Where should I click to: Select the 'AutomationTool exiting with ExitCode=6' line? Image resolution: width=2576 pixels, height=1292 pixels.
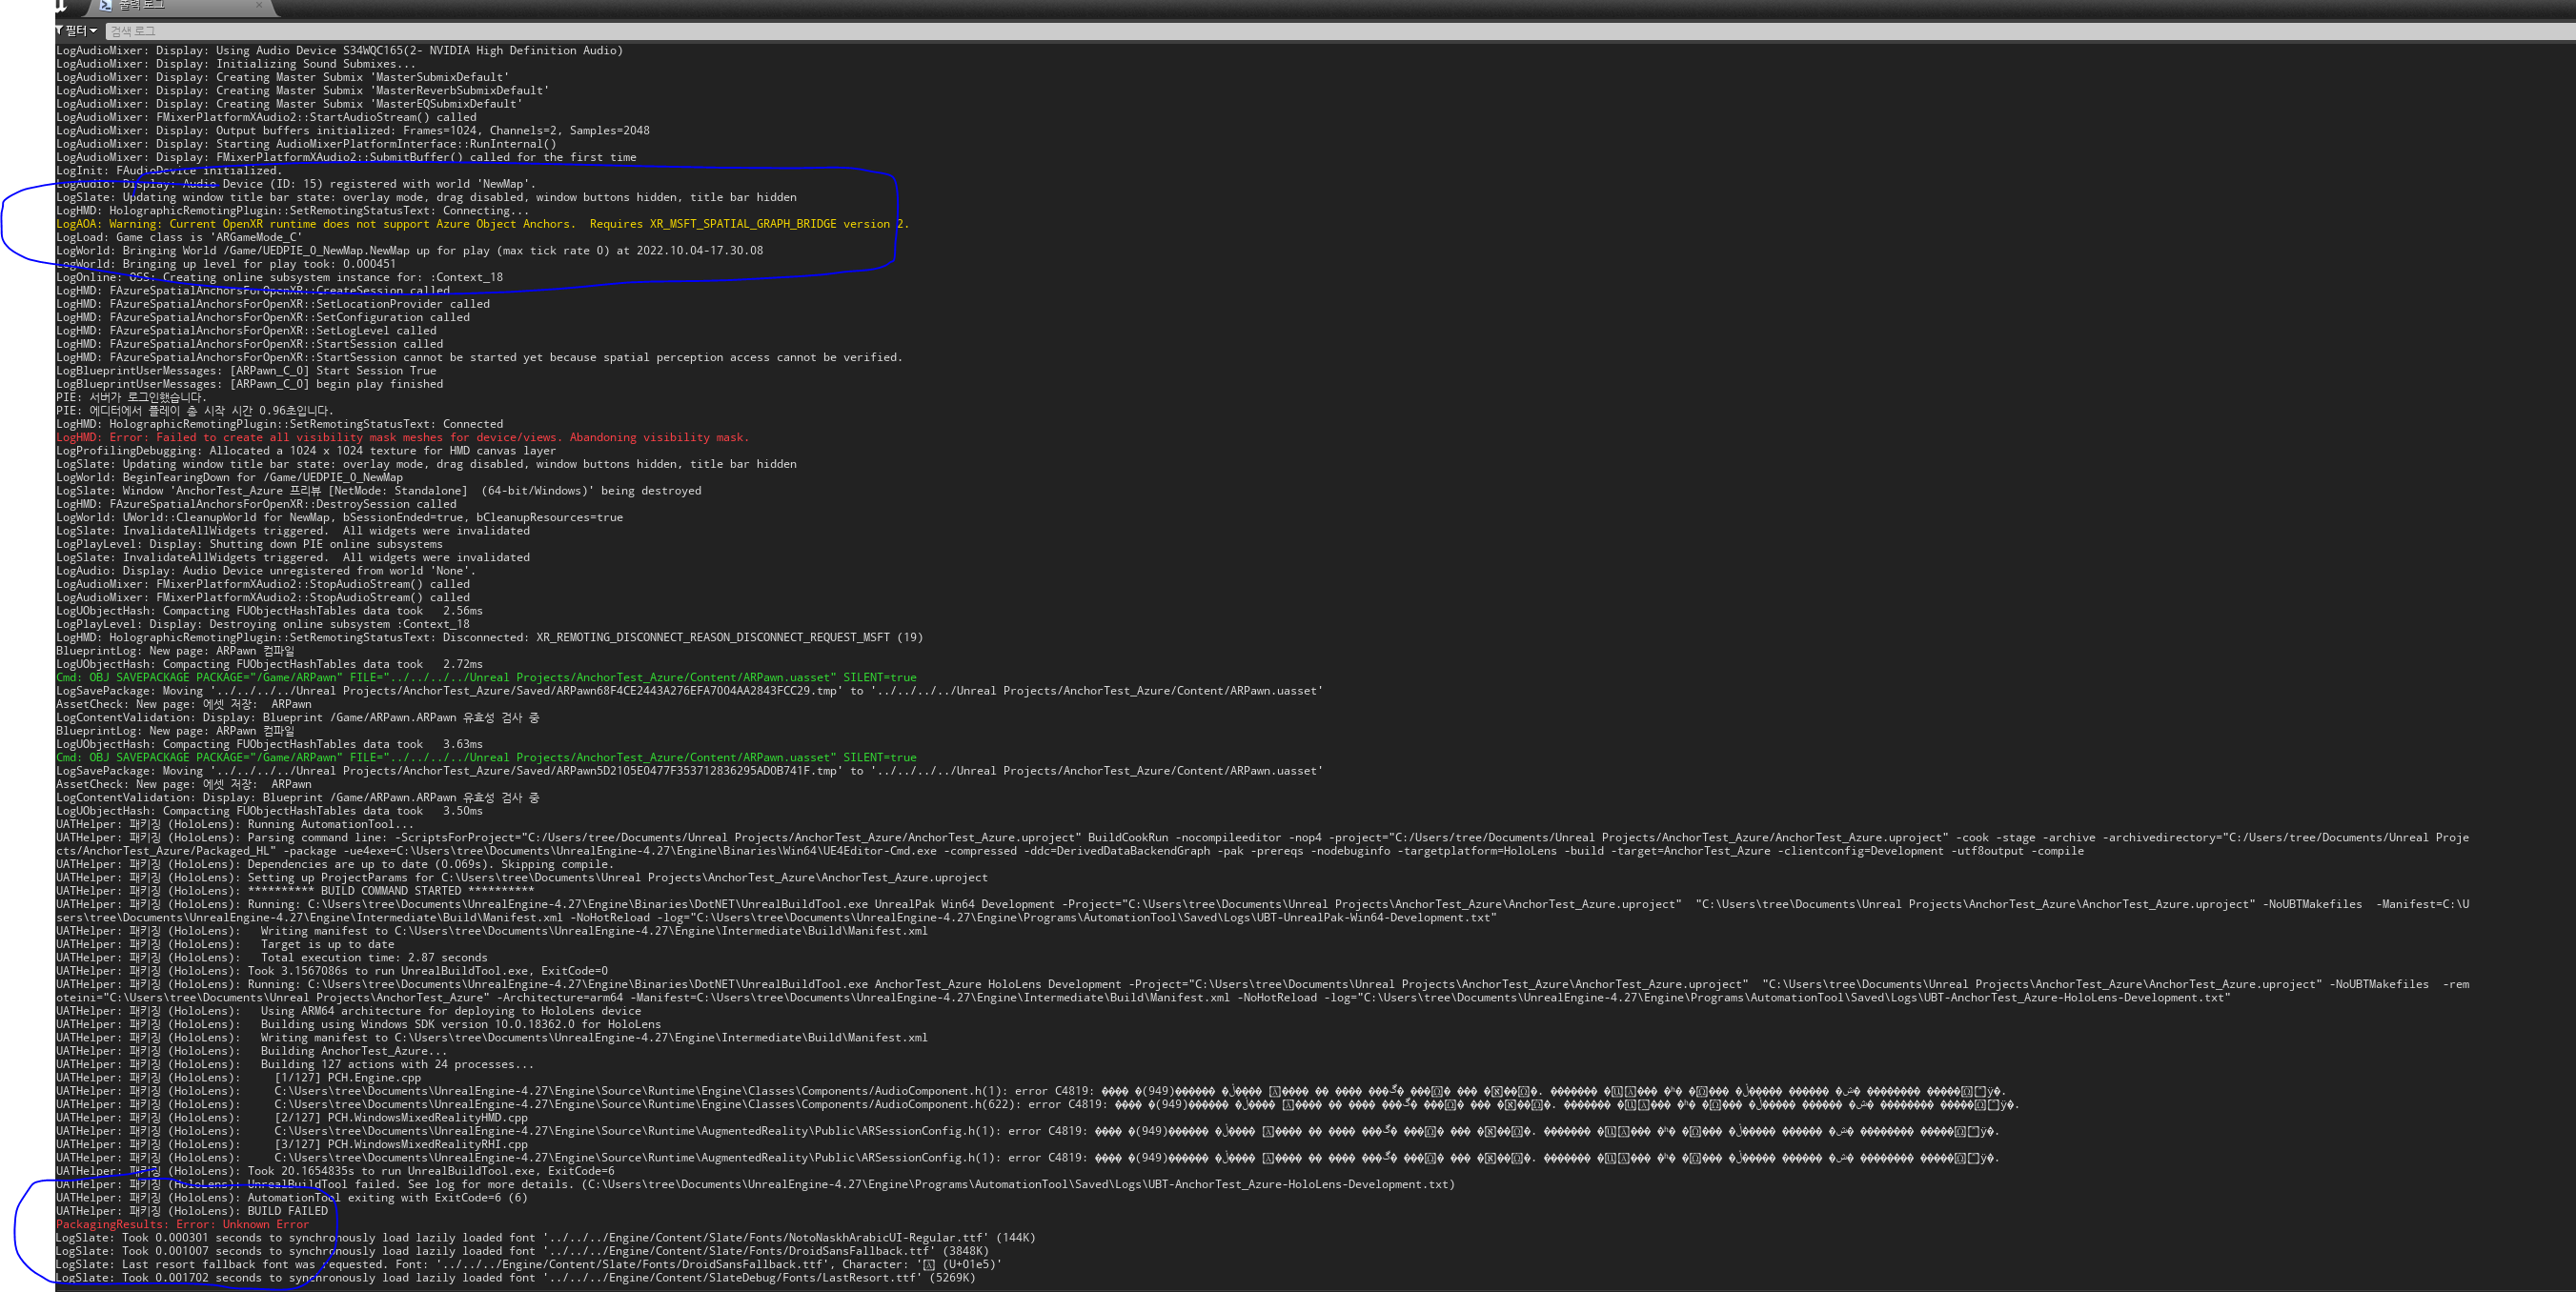pos(292,1197)
